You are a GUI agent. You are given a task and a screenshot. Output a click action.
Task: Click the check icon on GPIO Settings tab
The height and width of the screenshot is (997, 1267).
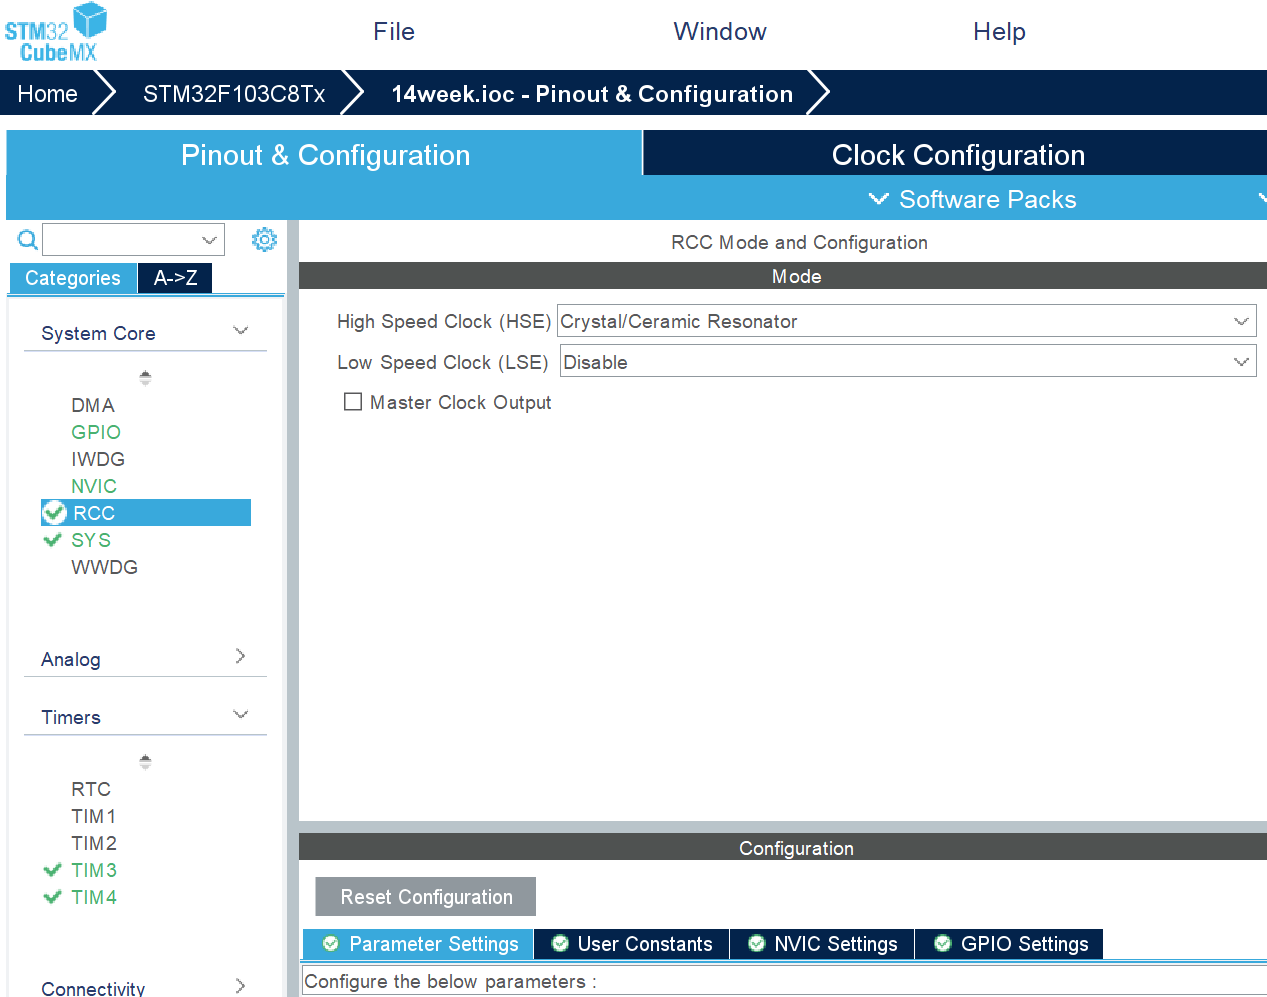coord(942,944)
